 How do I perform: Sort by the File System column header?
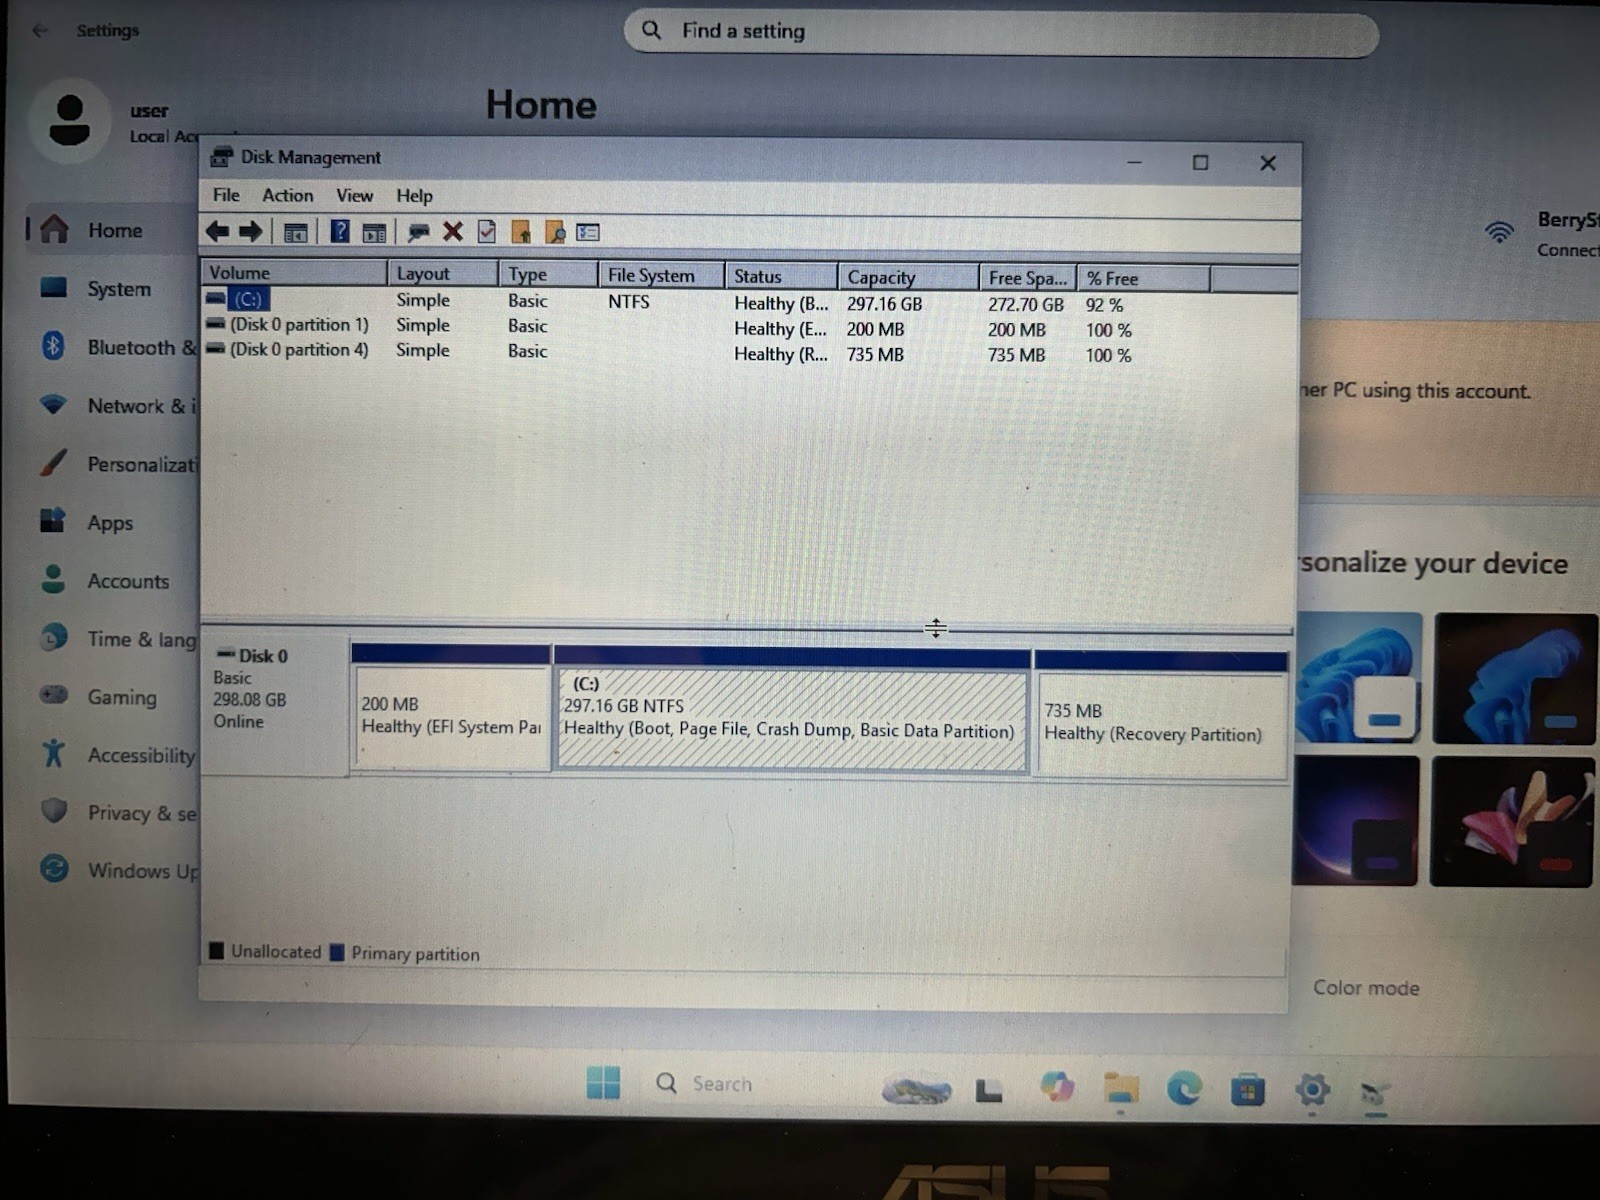click(x=662, y=275)
